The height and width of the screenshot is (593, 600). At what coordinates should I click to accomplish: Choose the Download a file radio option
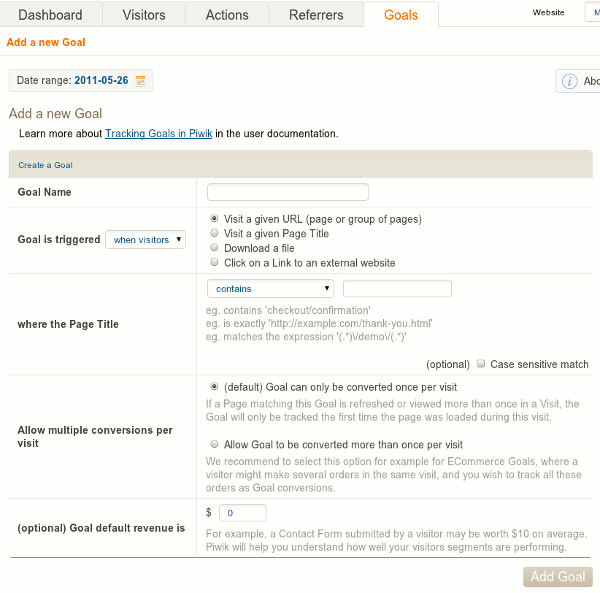click(x=215, y=248)
